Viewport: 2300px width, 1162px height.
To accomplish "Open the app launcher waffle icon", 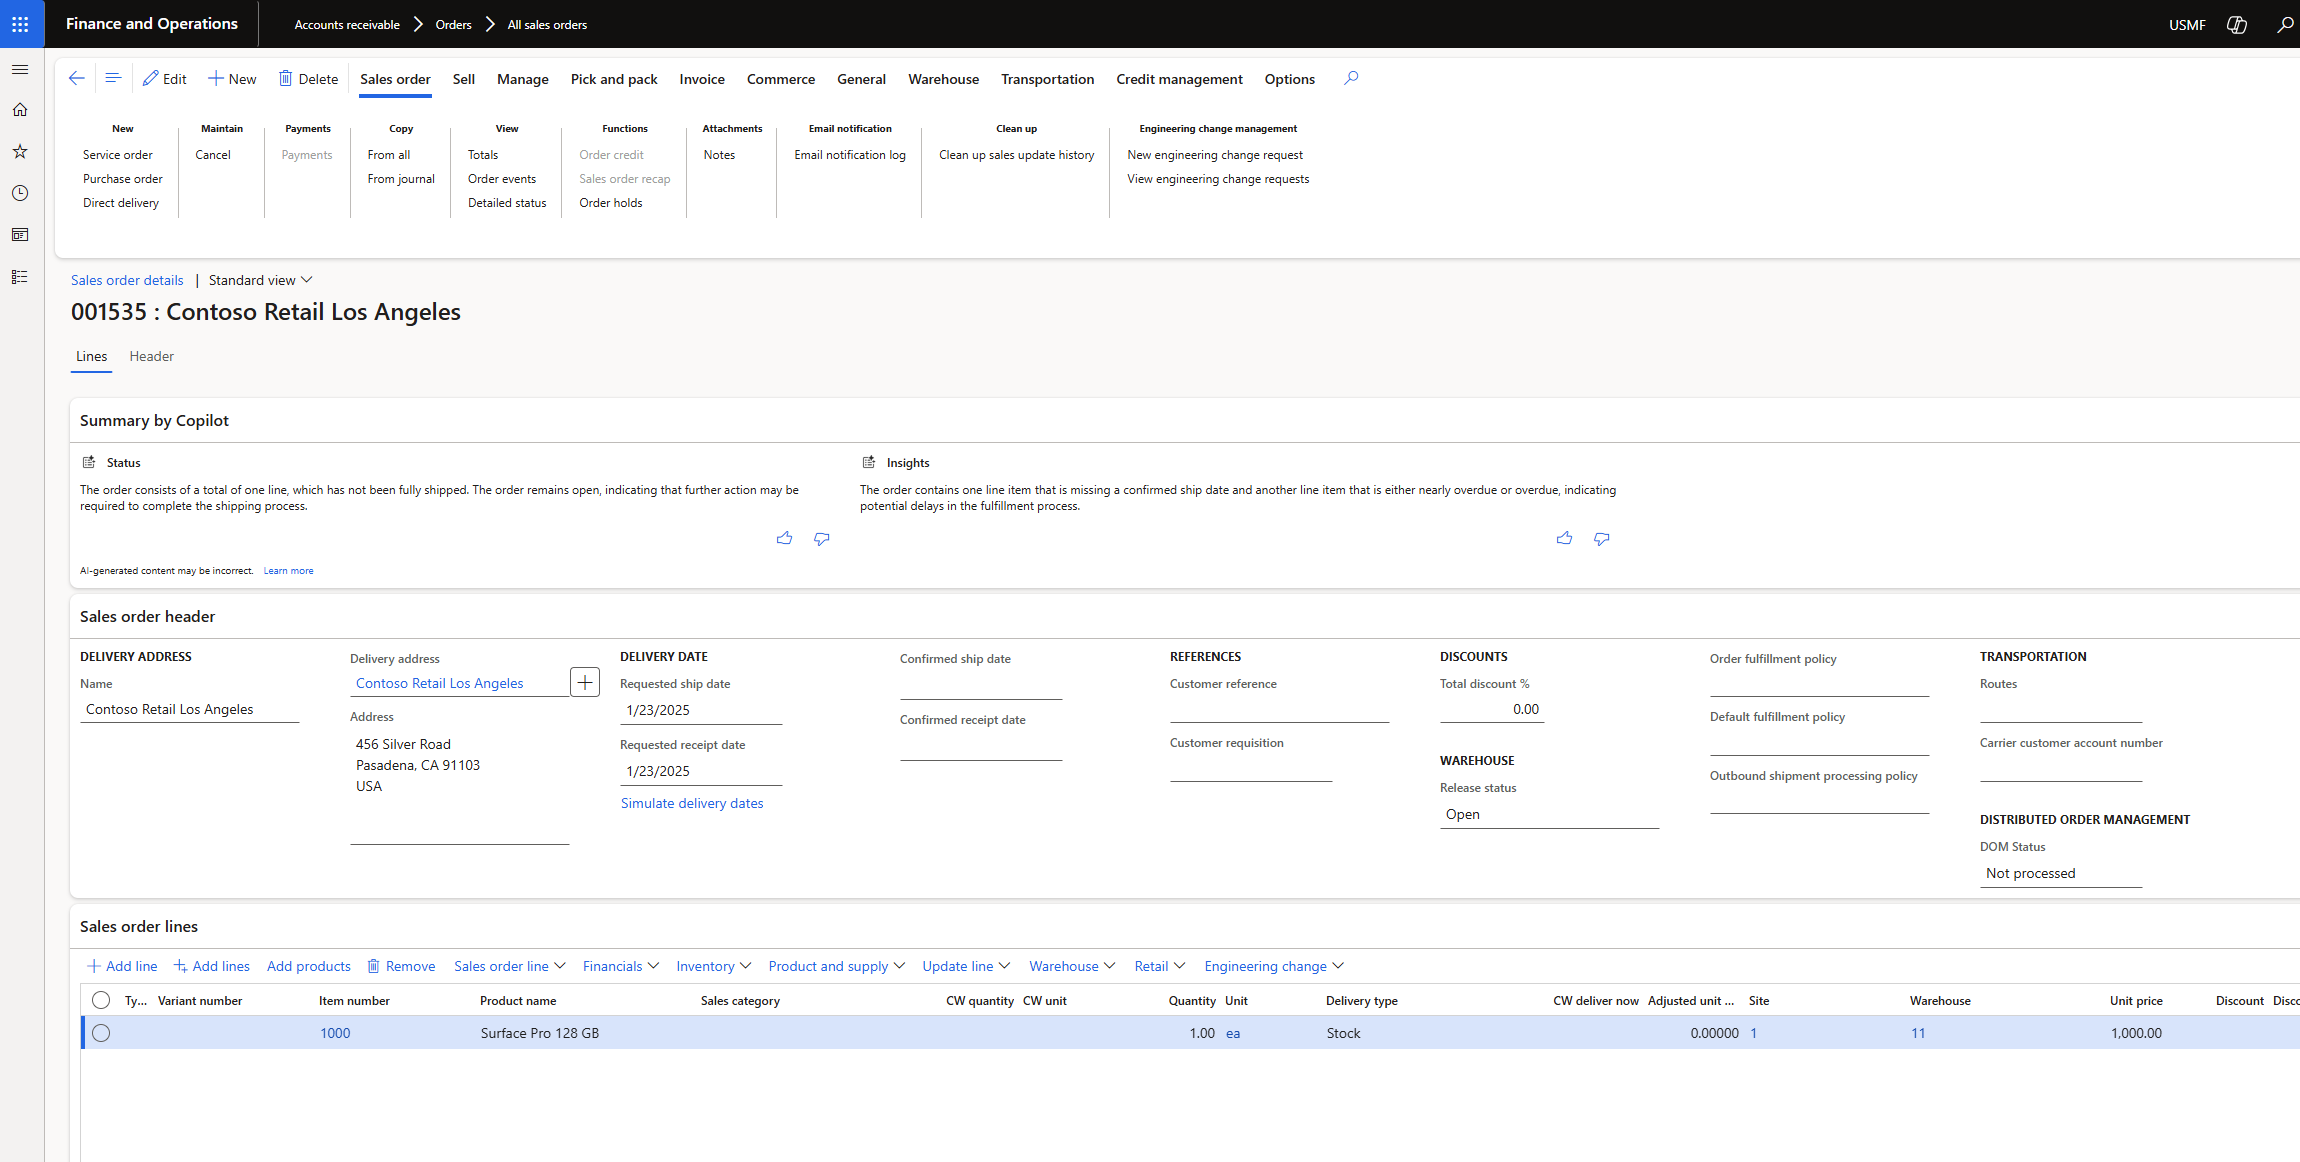I will 20,24.
